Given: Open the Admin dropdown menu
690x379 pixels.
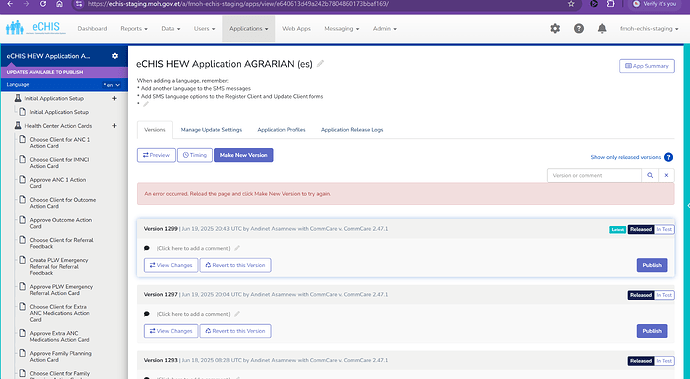Looking at the screenshot, I should (385, 29).
